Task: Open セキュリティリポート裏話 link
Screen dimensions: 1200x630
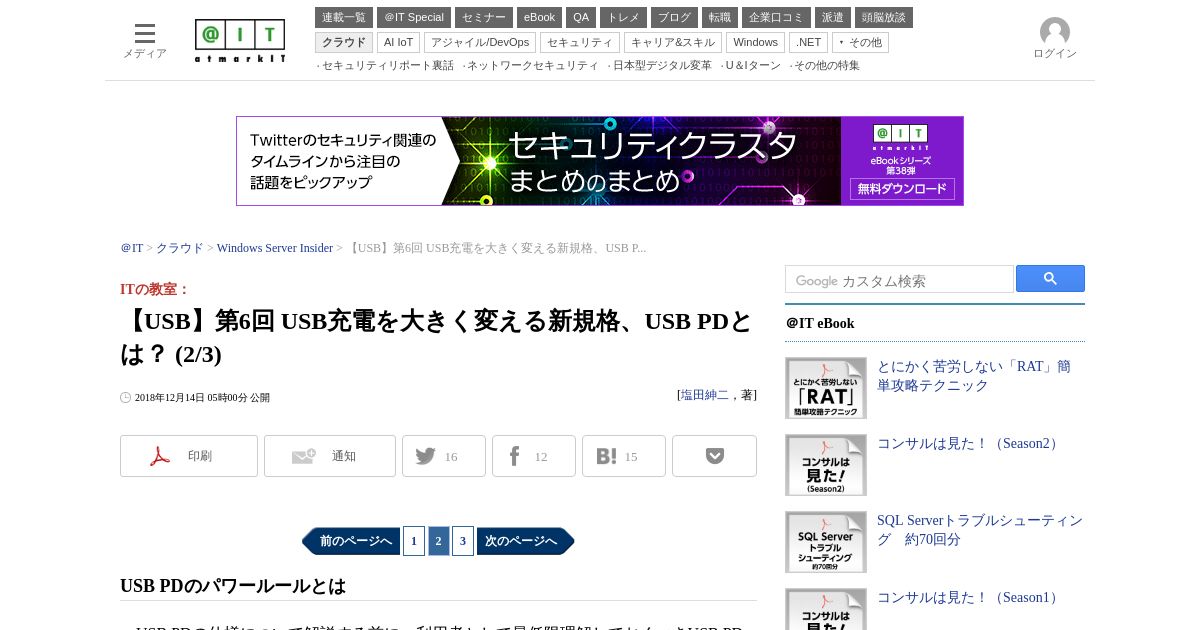Action: (388, 66)
